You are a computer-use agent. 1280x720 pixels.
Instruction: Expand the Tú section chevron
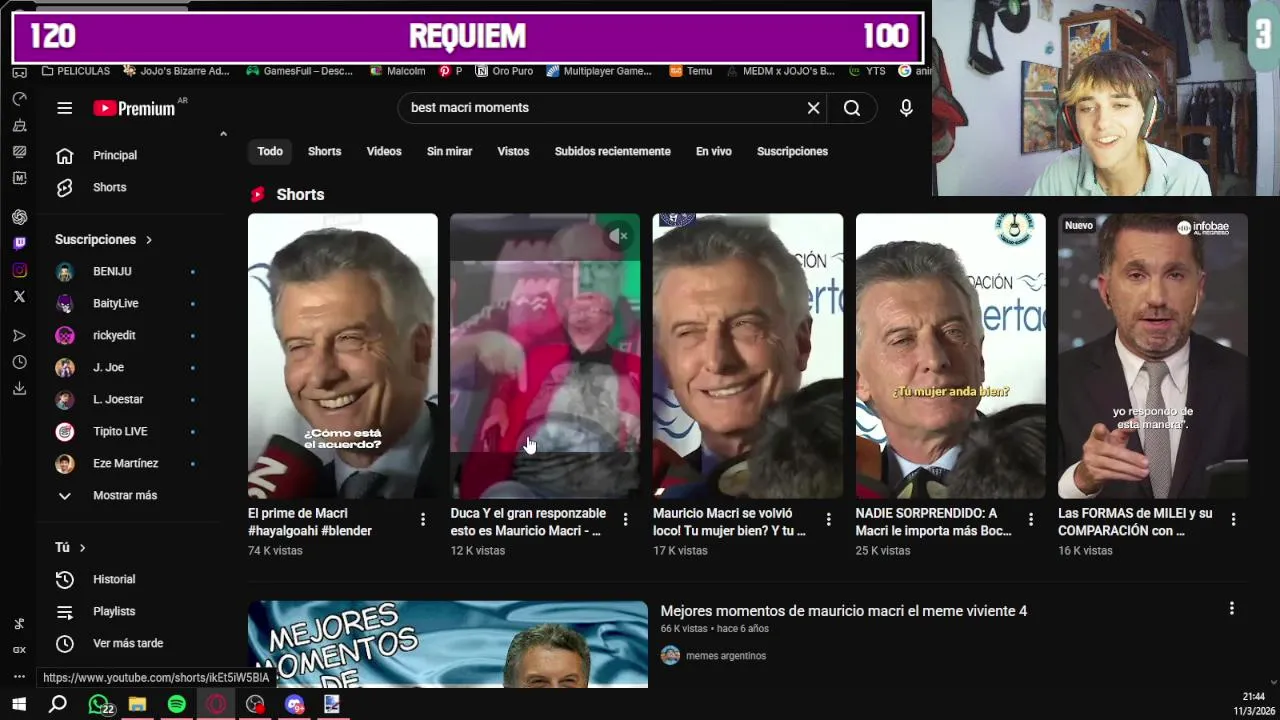(82, 548)
